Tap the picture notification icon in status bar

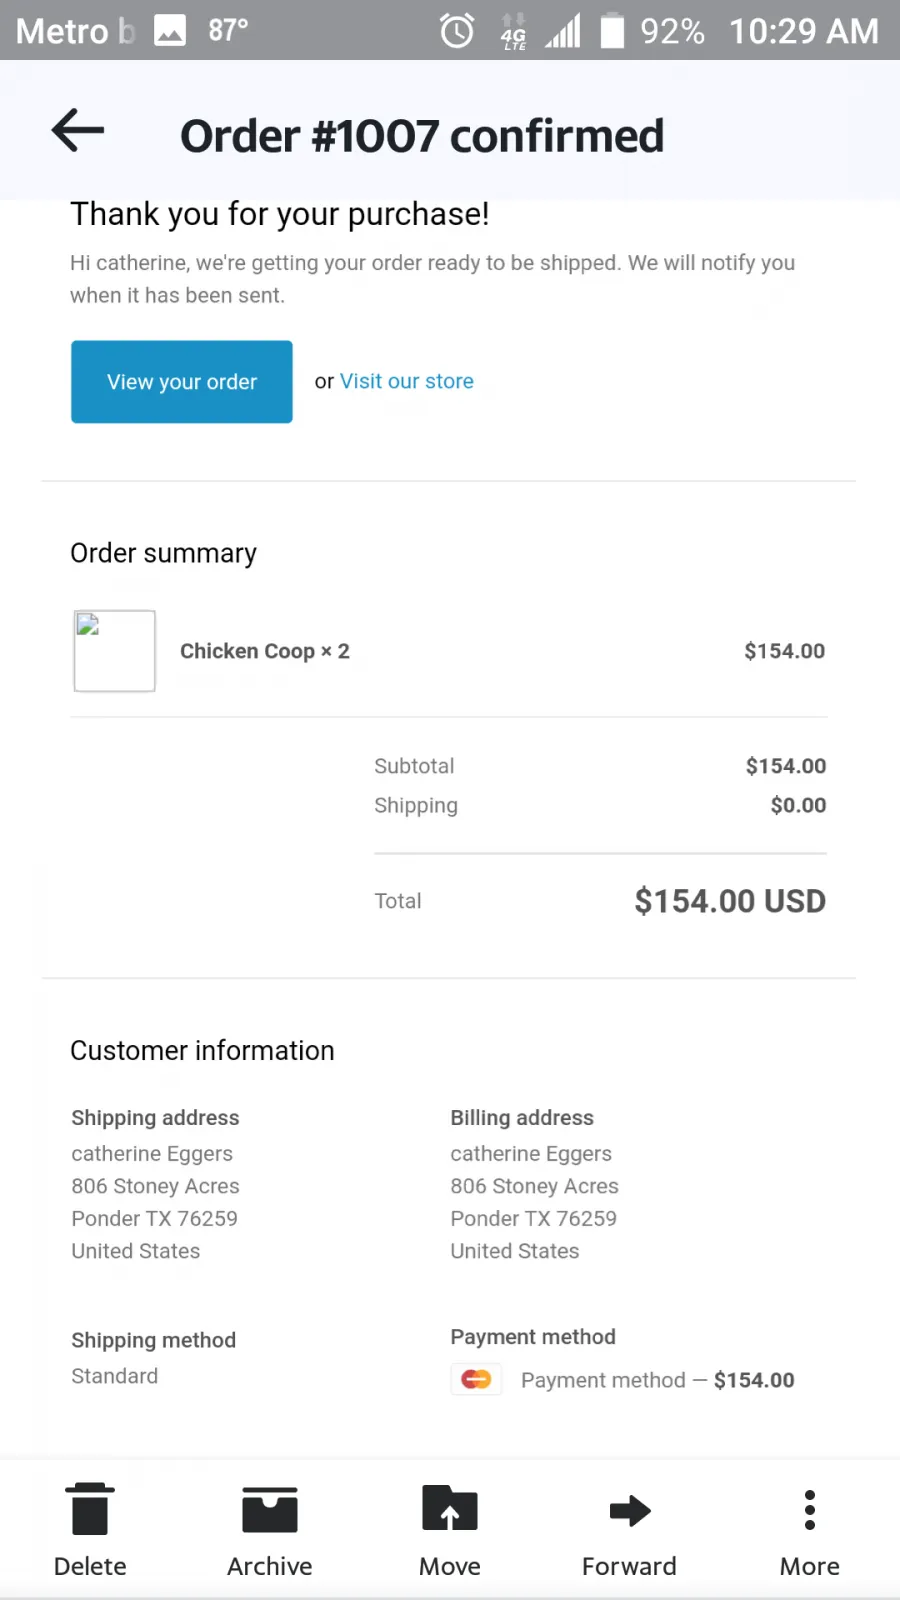point(170,31)
